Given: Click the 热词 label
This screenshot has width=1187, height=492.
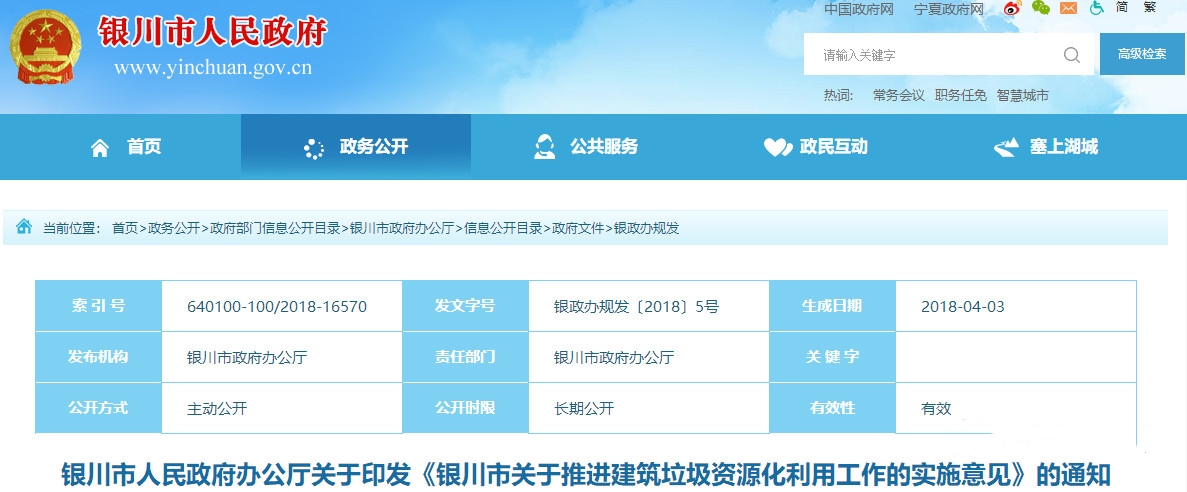Looking at the screenshot, I should click(839, 95).
